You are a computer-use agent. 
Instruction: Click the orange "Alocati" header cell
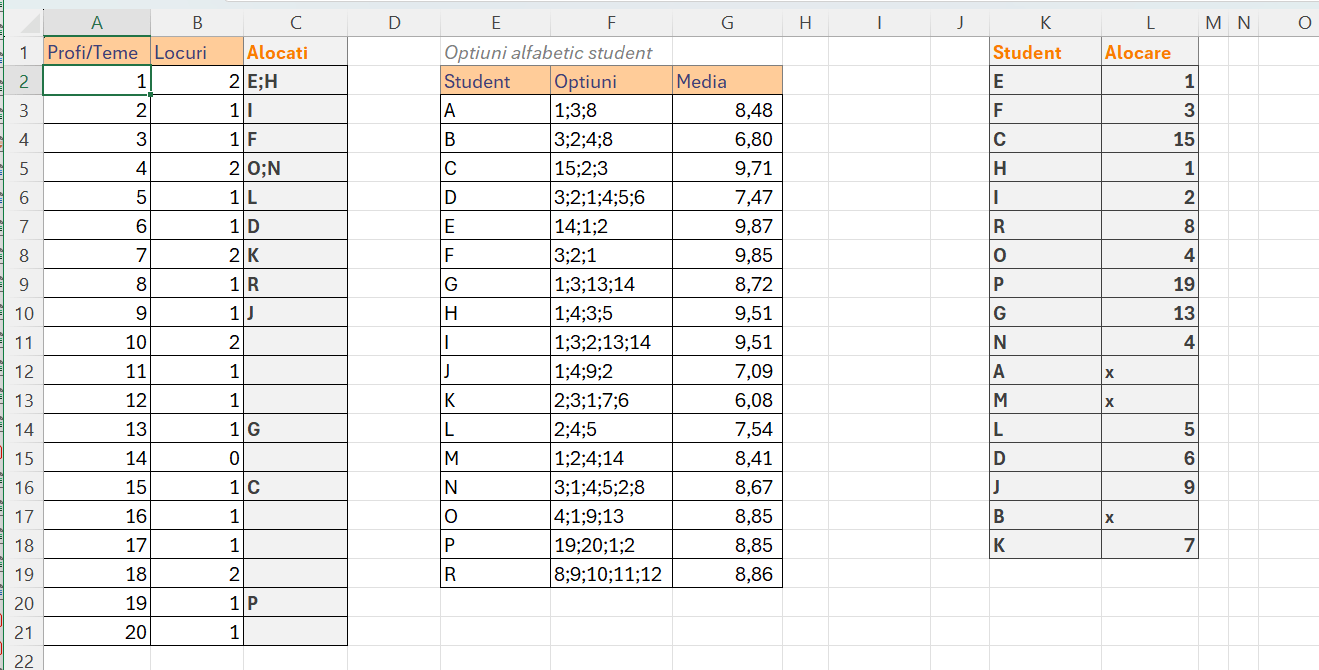(296, 52)
